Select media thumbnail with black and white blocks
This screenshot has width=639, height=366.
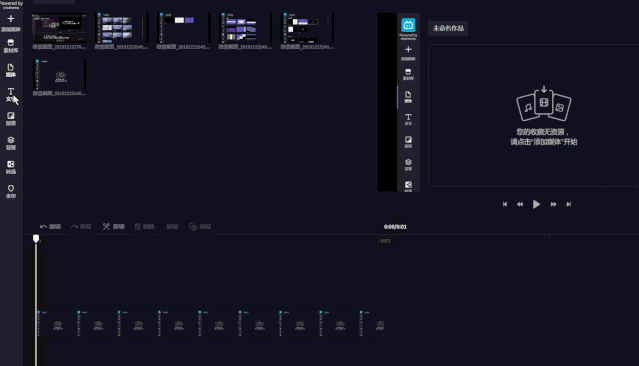307,28
